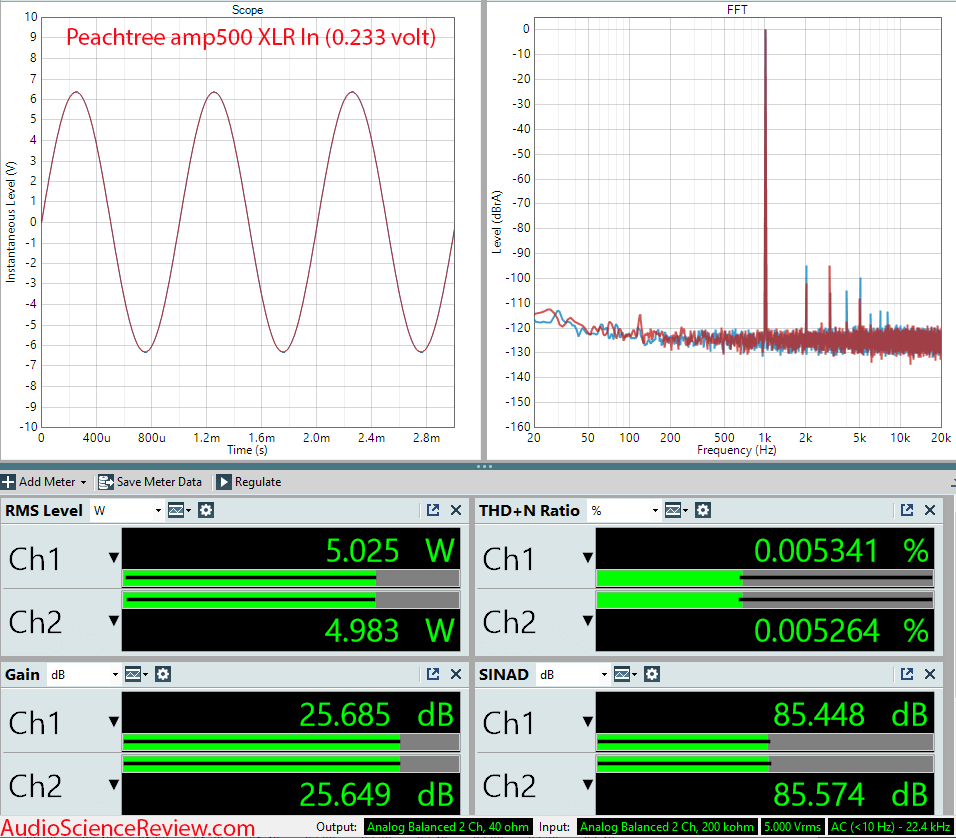This screenshot has height=838, width=956.
Task: Click RMS Level Ch1 bar meter
Action: pyautogui.click(x=291, y=578)
